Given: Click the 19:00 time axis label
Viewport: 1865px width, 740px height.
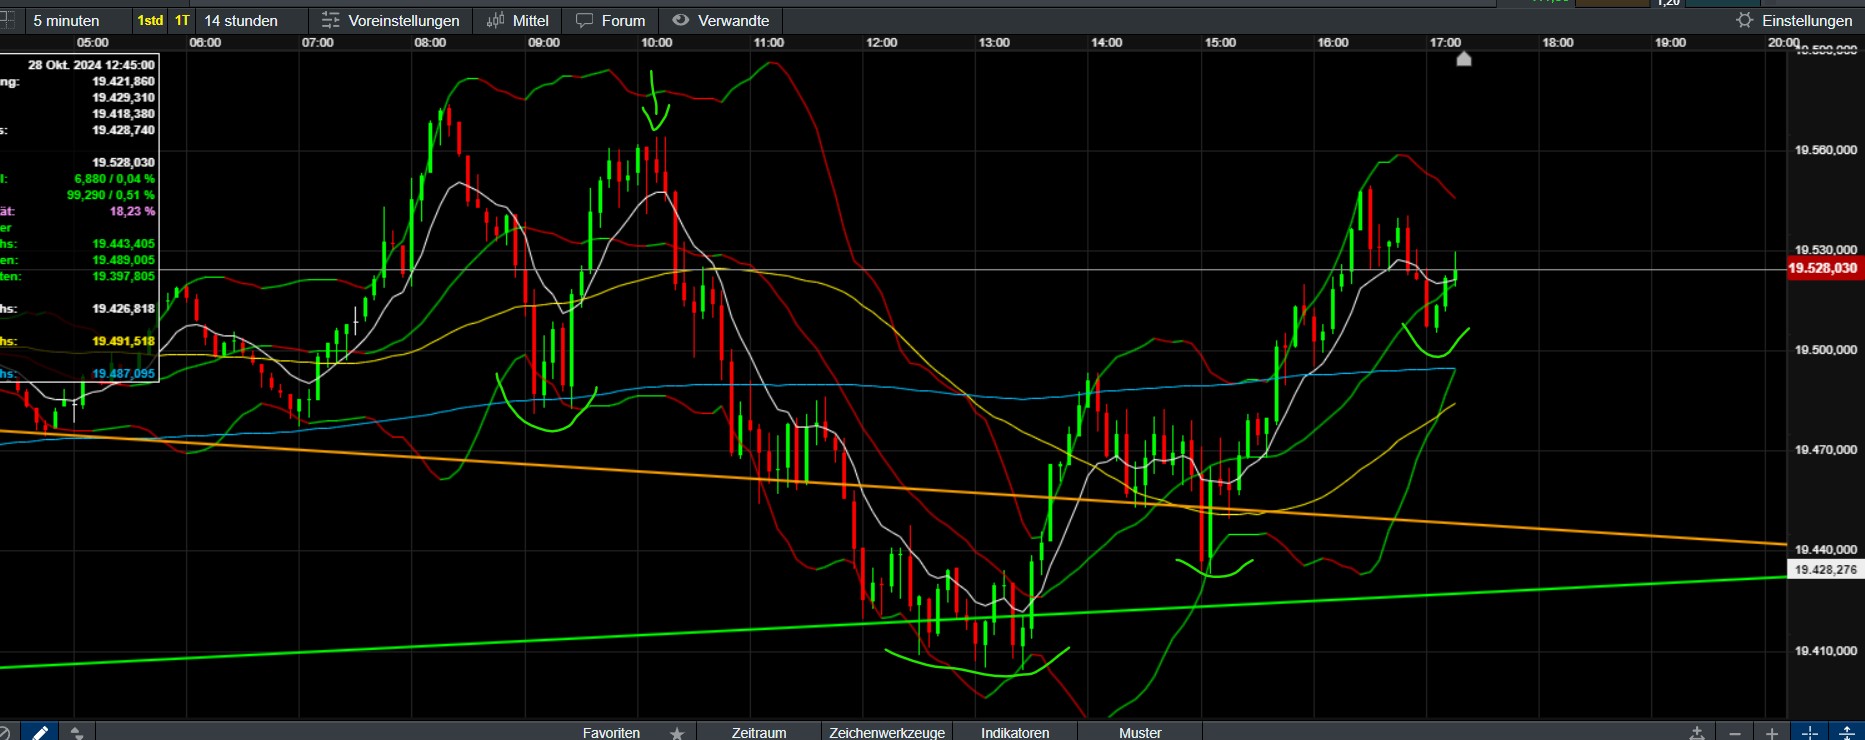Looking at the screenshot, I should (1671, 42).
